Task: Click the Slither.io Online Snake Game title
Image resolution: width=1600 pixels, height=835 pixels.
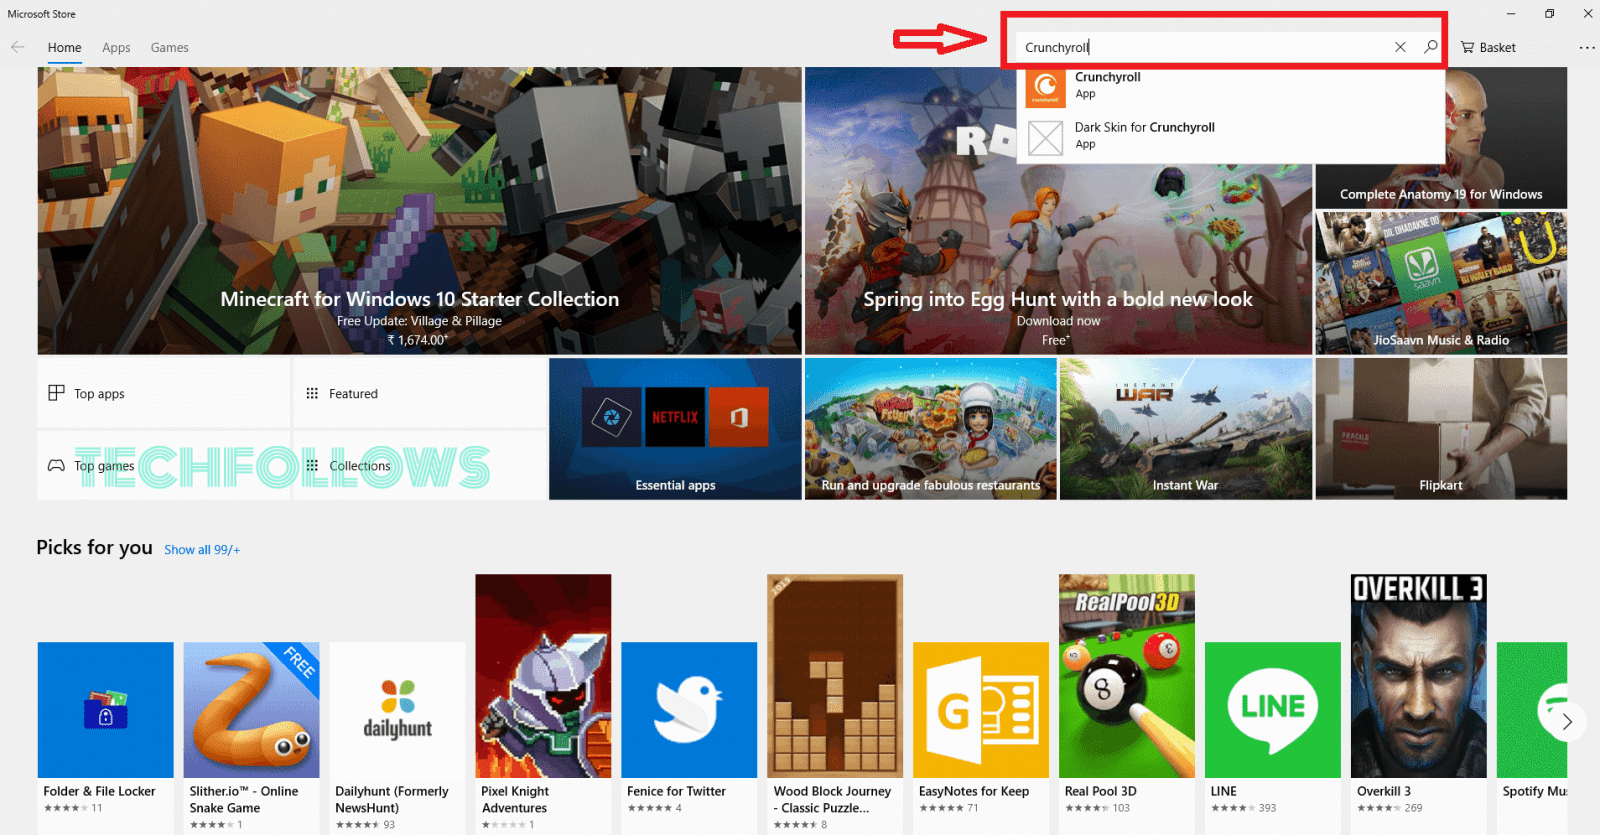Action: click(x=244, y=799)
